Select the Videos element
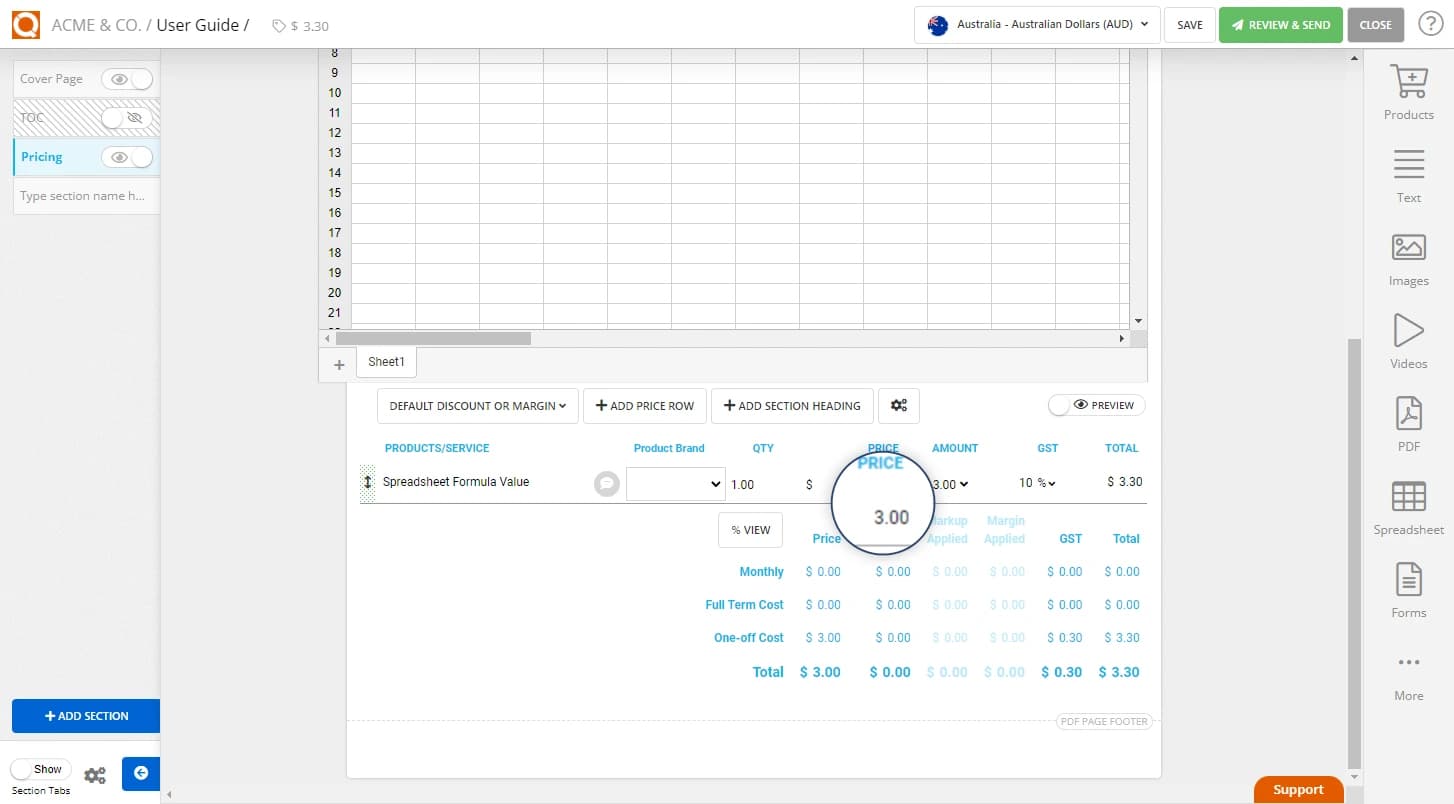The image size is (1454, 804). [1408, 341]
